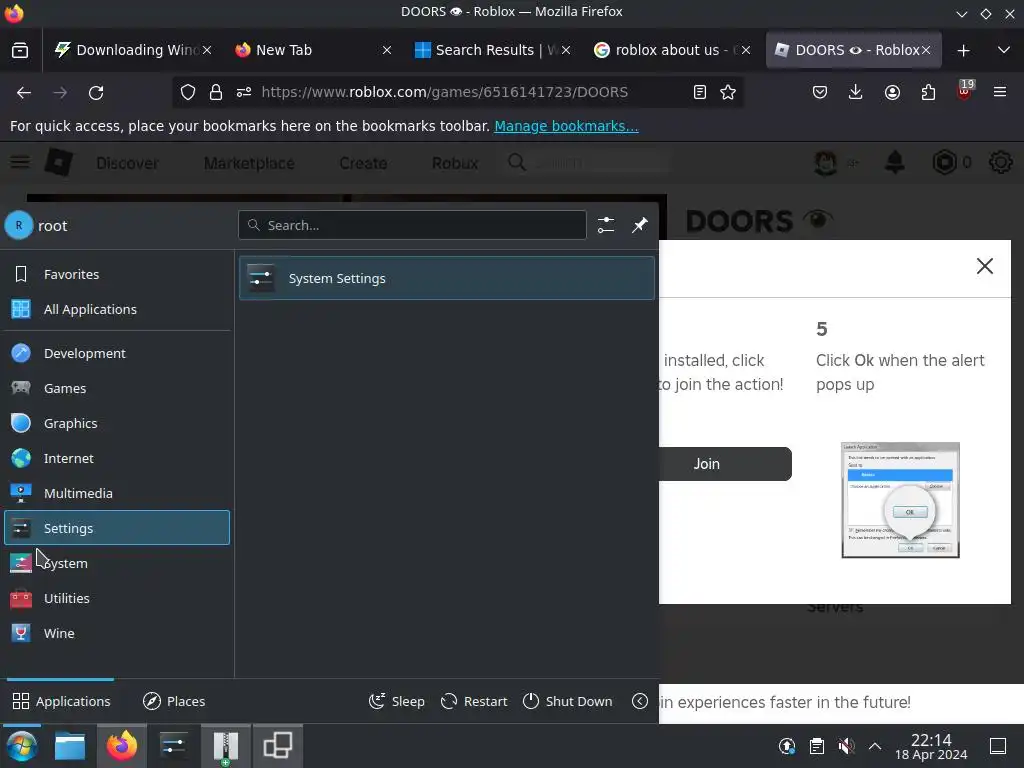Viewport: 1024px width, 768px height.
Task: Click the launcher Search field
Action: click(412, 225)
